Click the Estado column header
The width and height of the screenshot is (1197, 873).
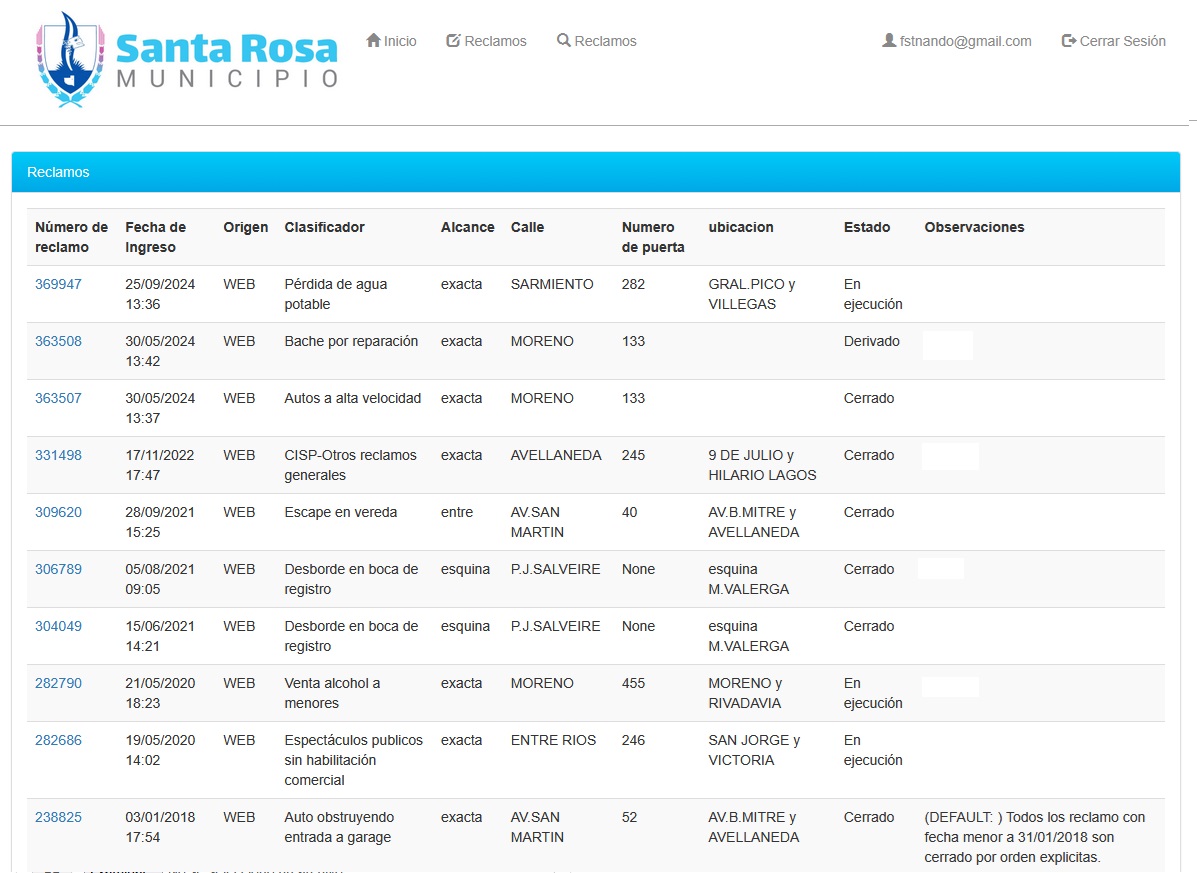pyautogui.click(x=866, y=227)
